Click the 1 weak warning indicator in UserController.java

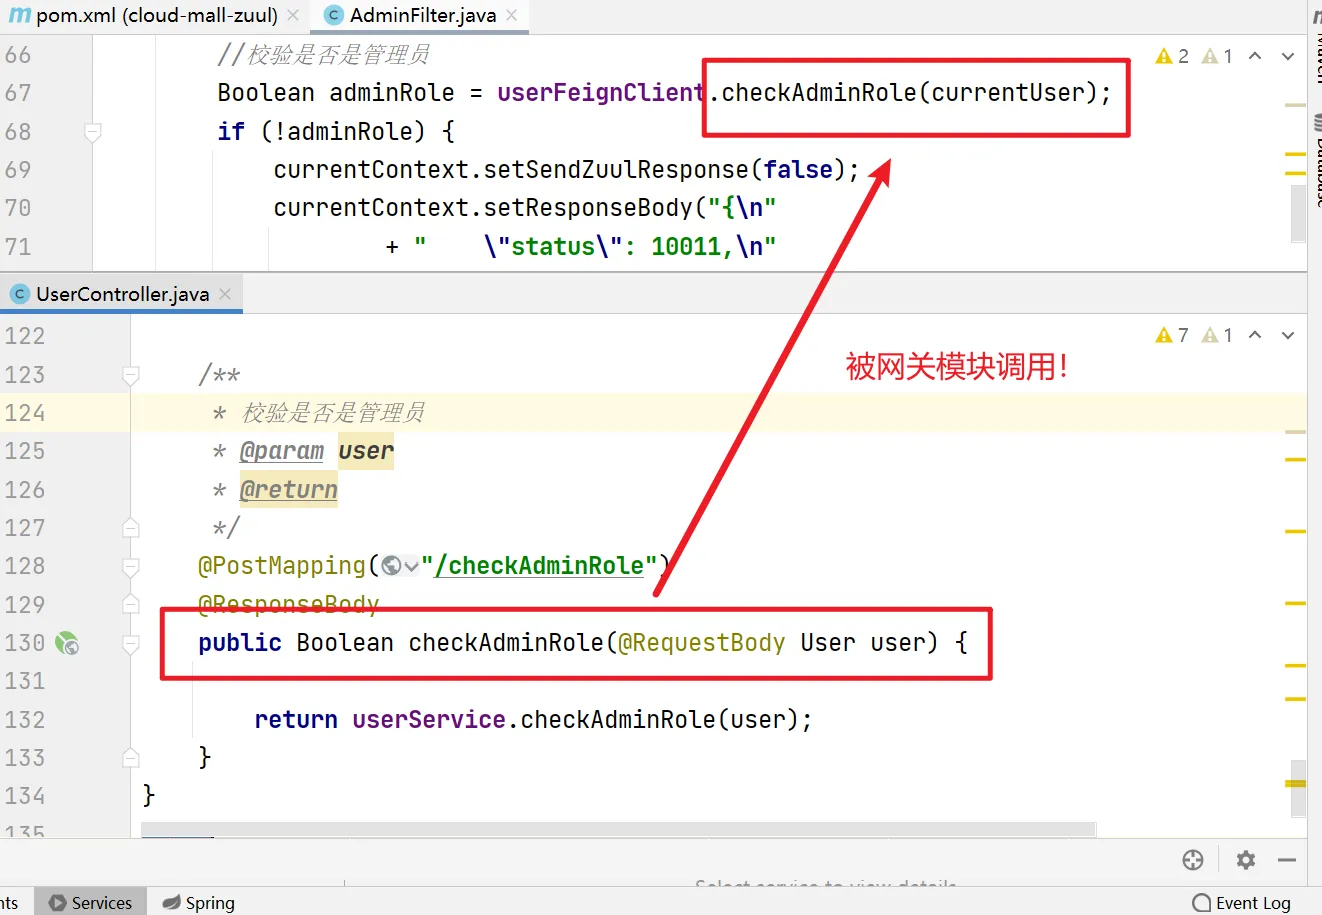pyautogui.click(x=1217, y=335)
